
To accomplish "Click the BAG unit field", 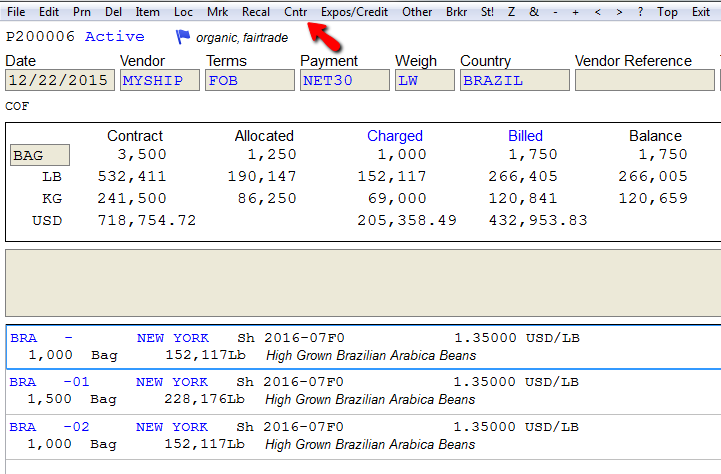I will tap(40, 155).
